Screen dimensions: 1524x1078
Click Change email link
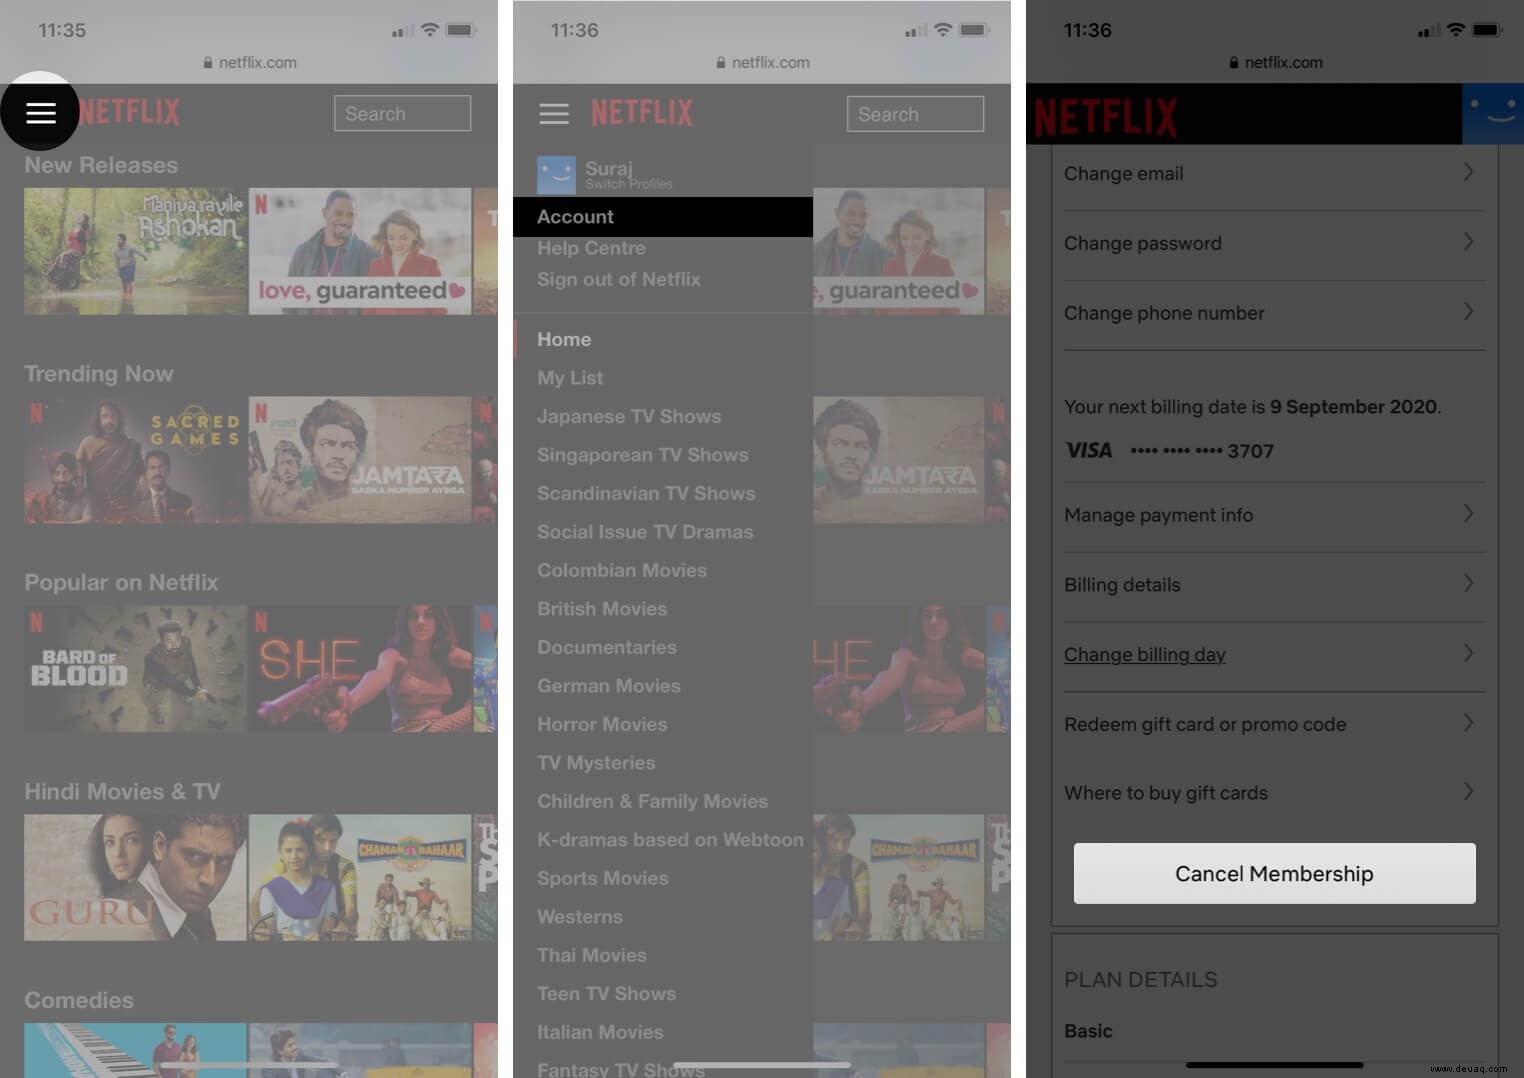1124,174
